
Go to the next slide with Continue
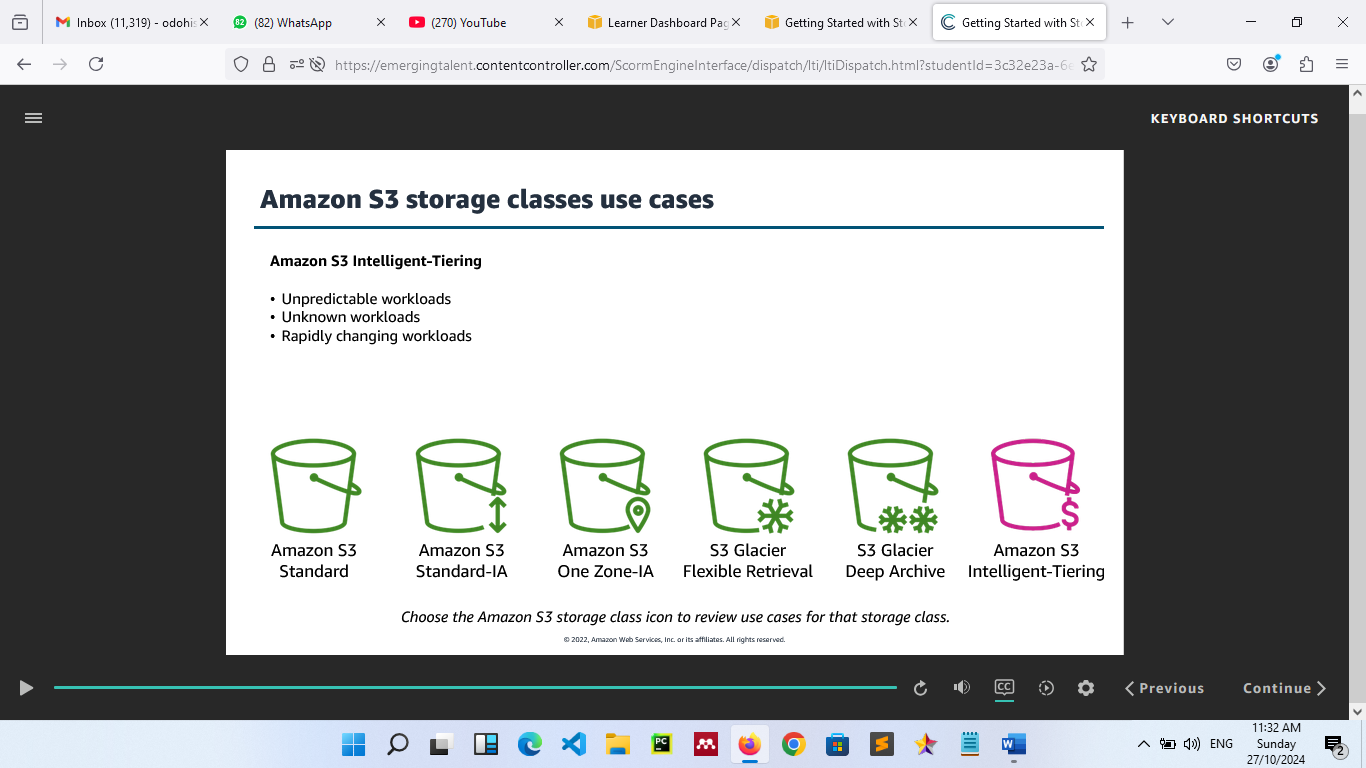tap(1284, 688)
